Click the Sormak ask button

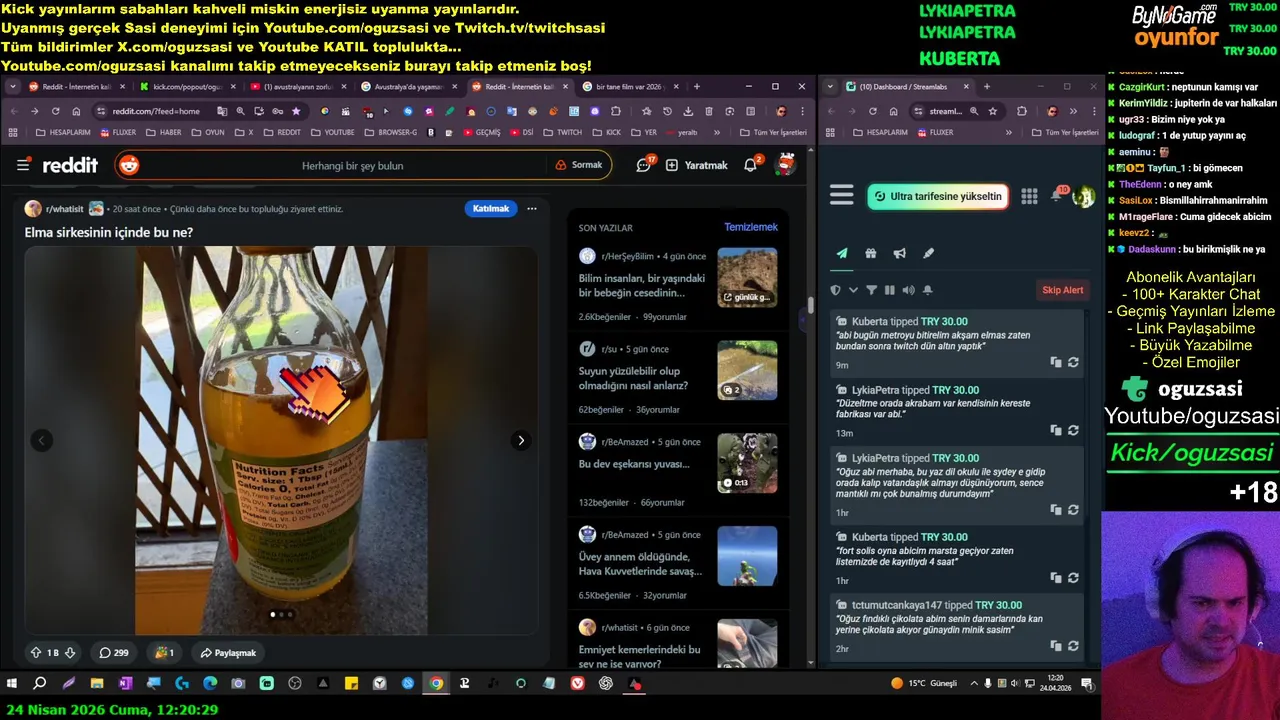(x=579, y=165)
